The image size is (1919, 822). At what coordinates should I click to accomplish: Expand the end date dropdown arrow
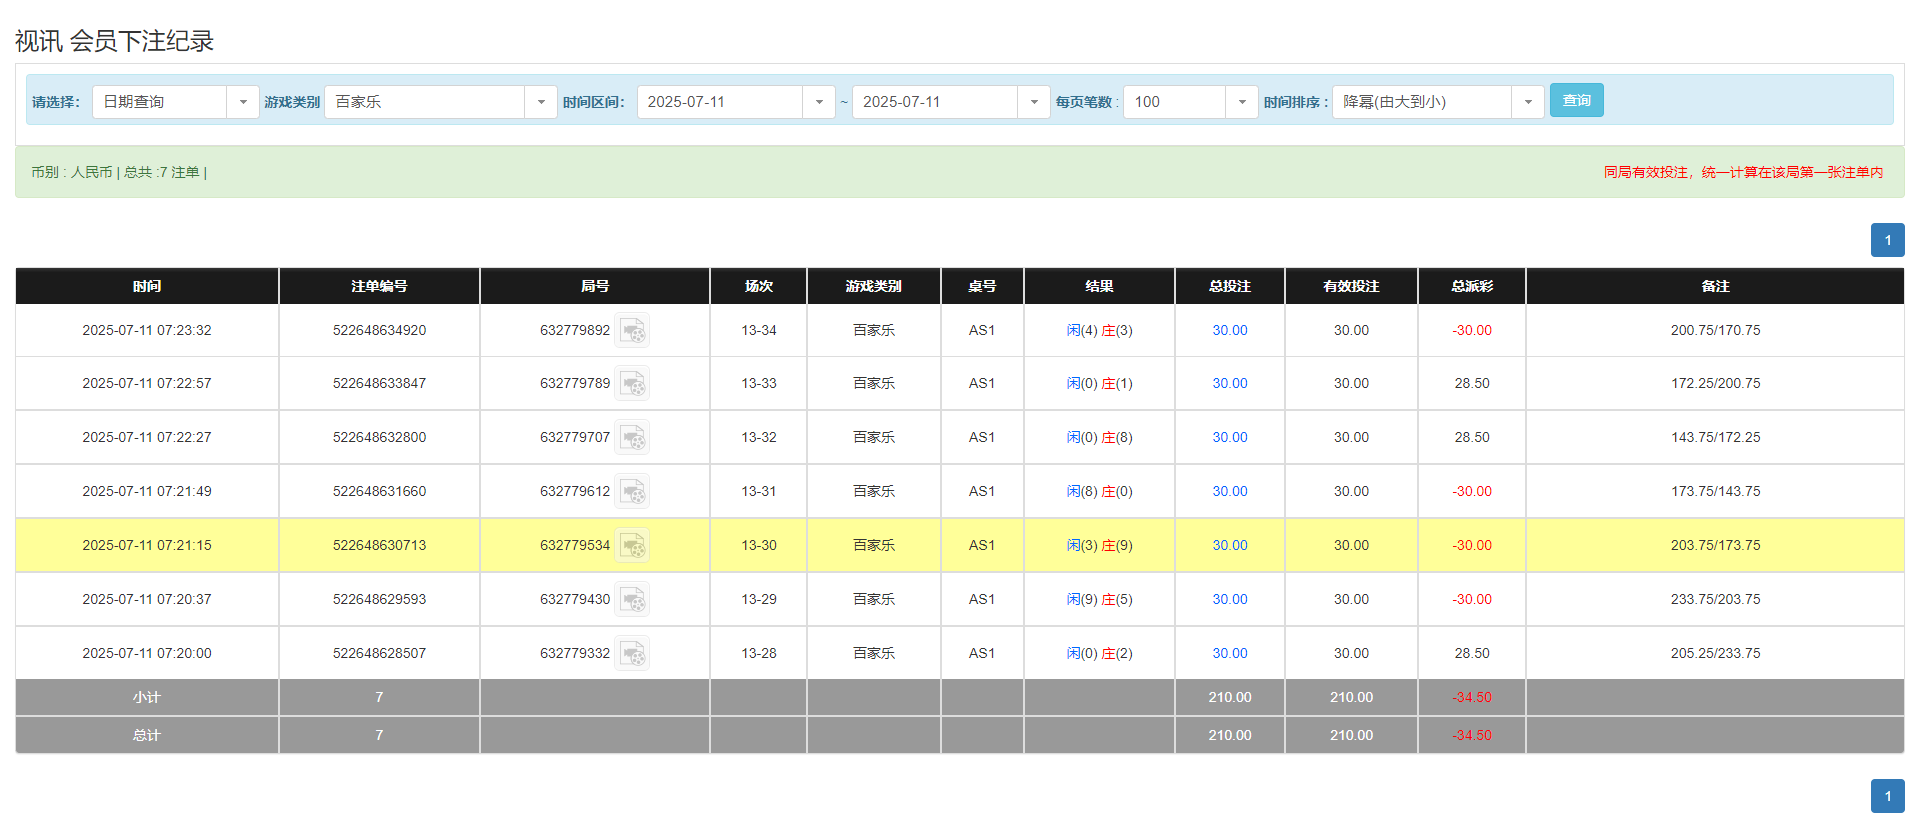pyautogui.click(x=1033, y=102)
